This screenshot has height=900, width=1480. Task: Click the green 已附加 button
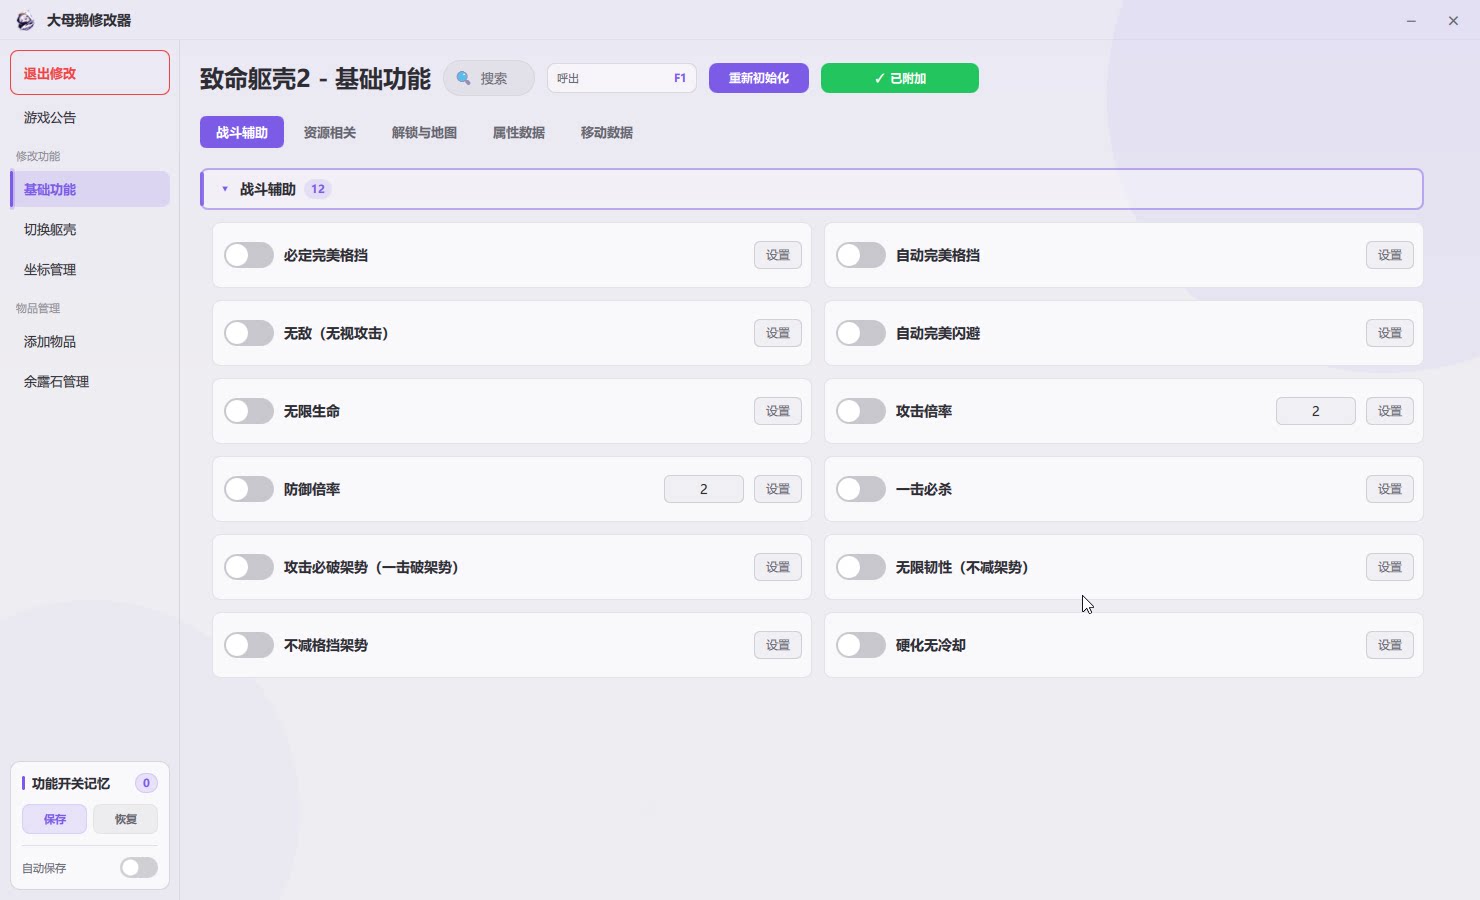pos(900,78)
